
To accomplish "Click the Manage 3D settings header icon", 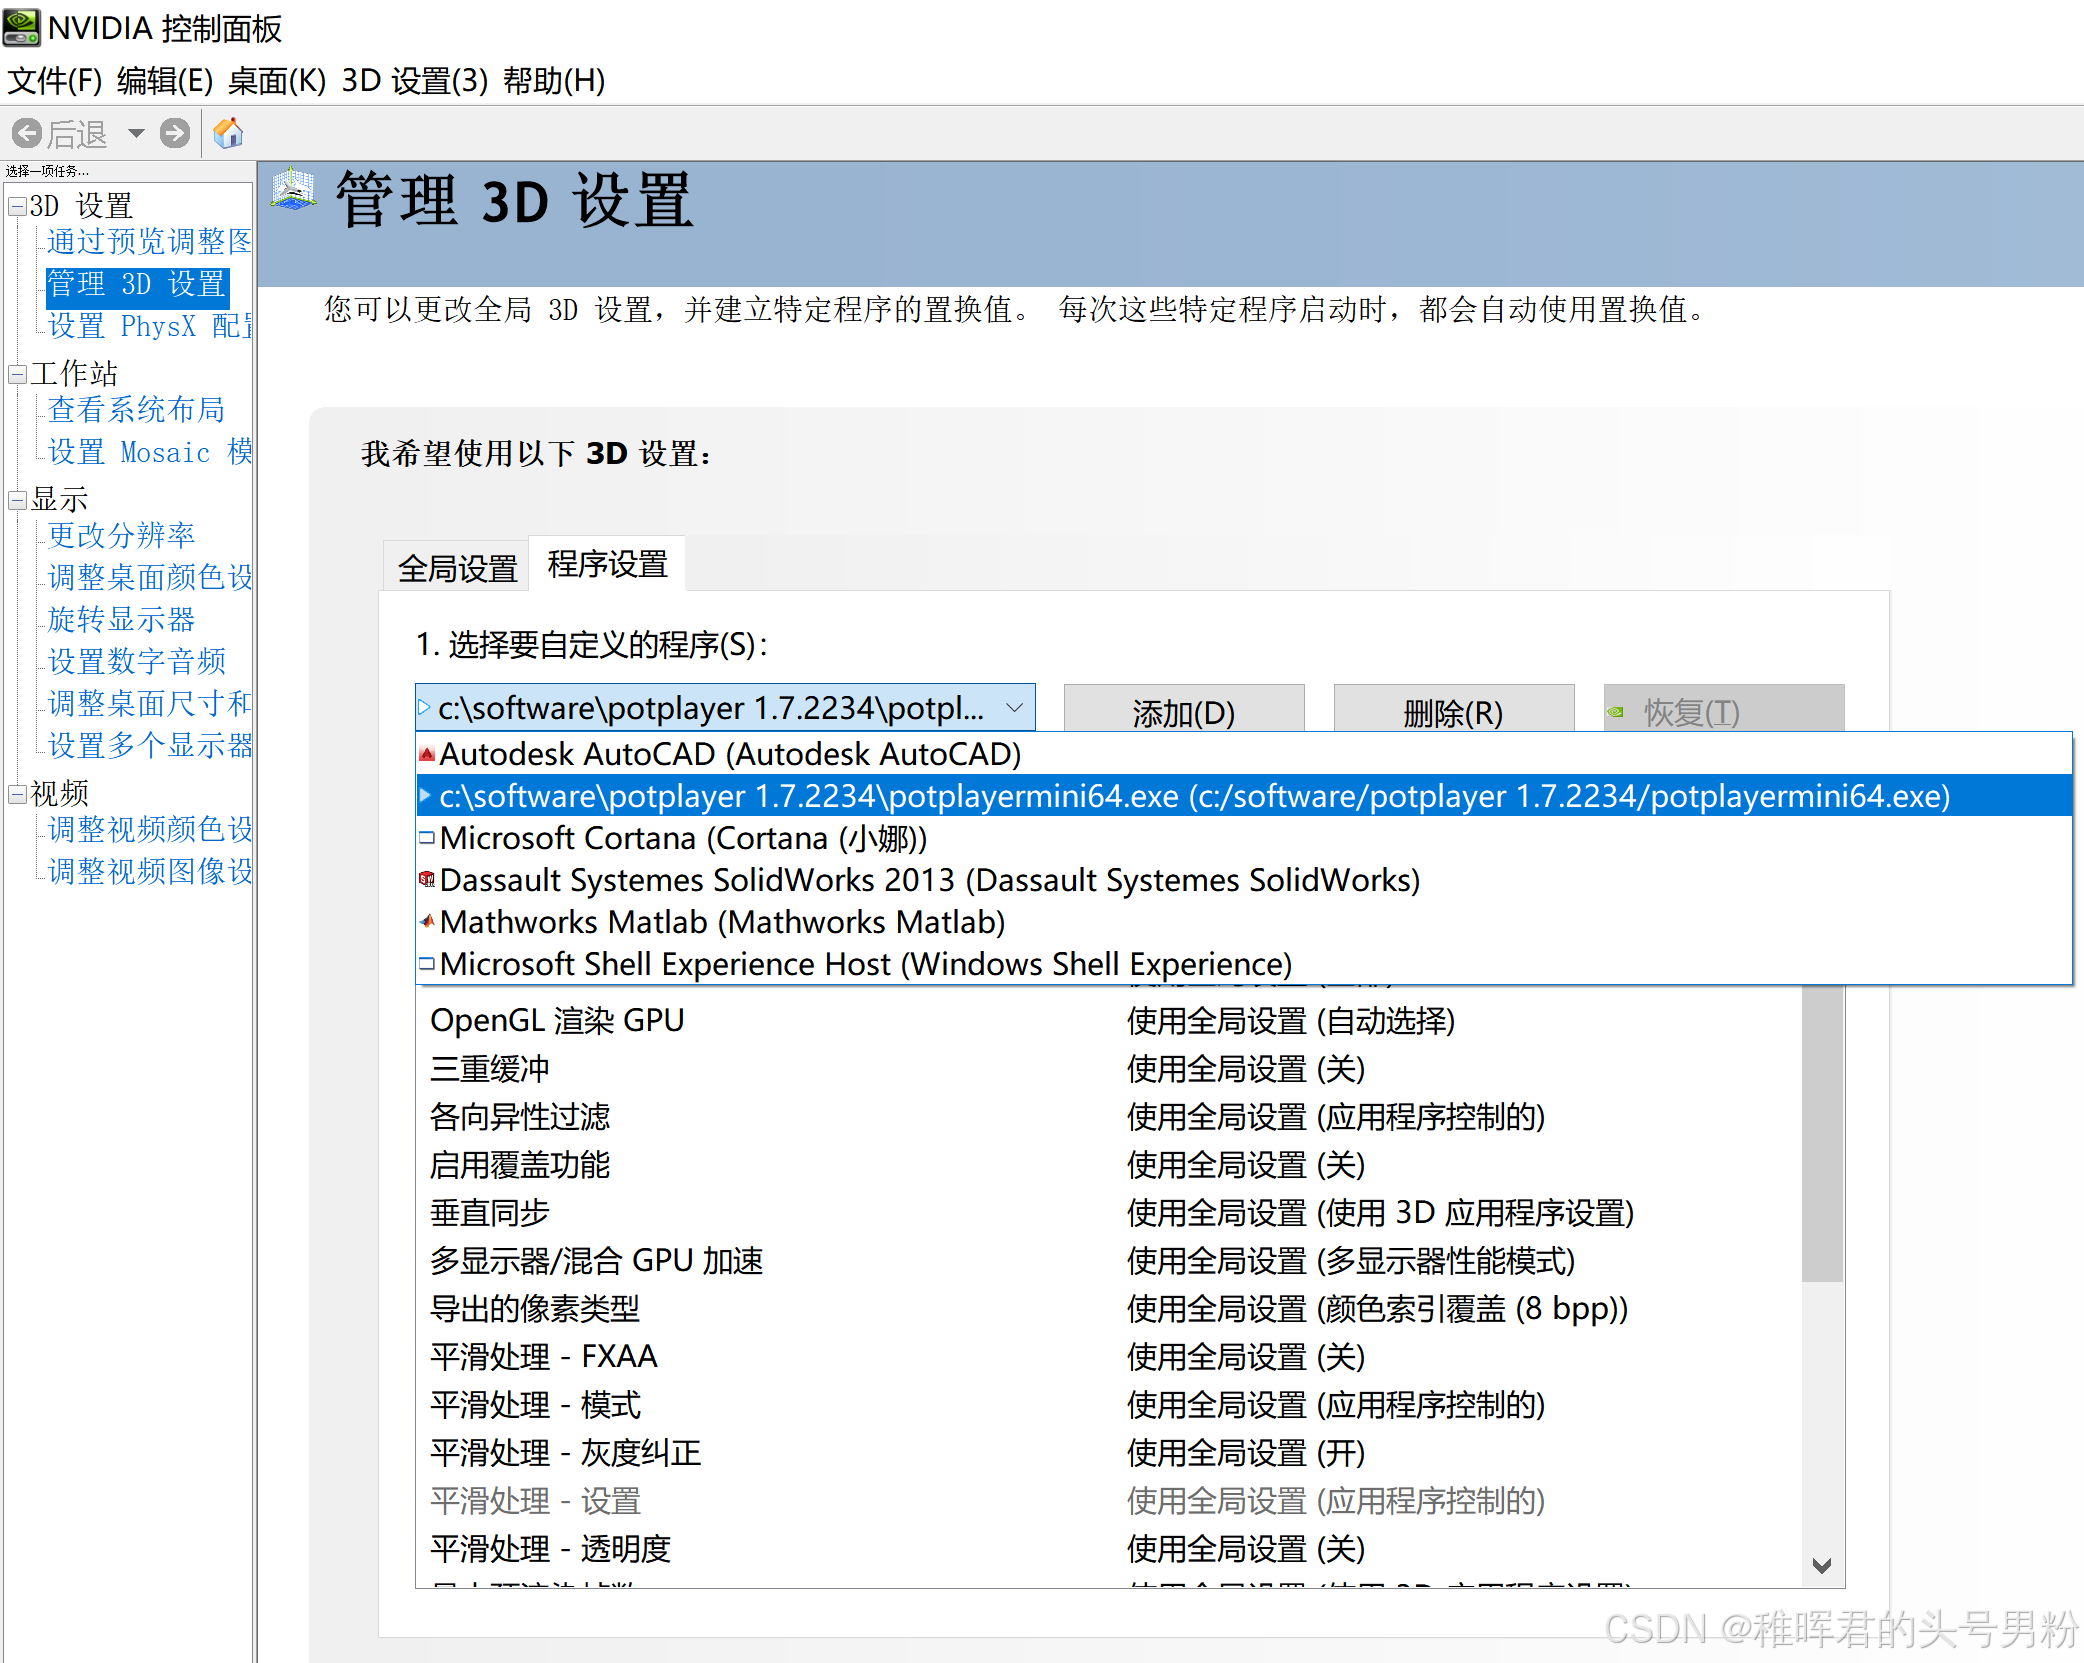I will pos(294,190).
